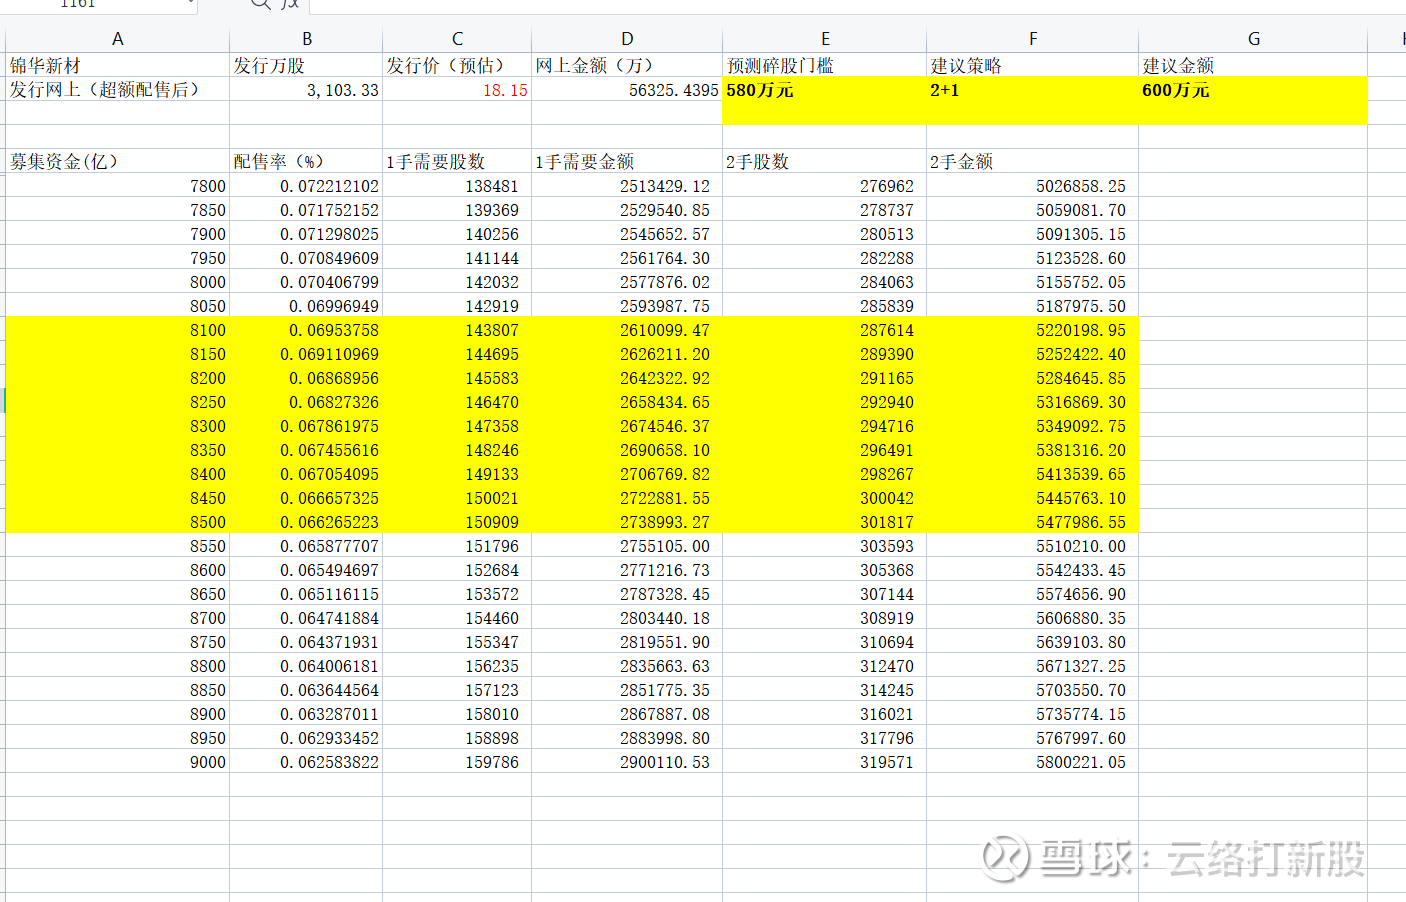Select the 2+1 strategy cell

click(1033, 89)
